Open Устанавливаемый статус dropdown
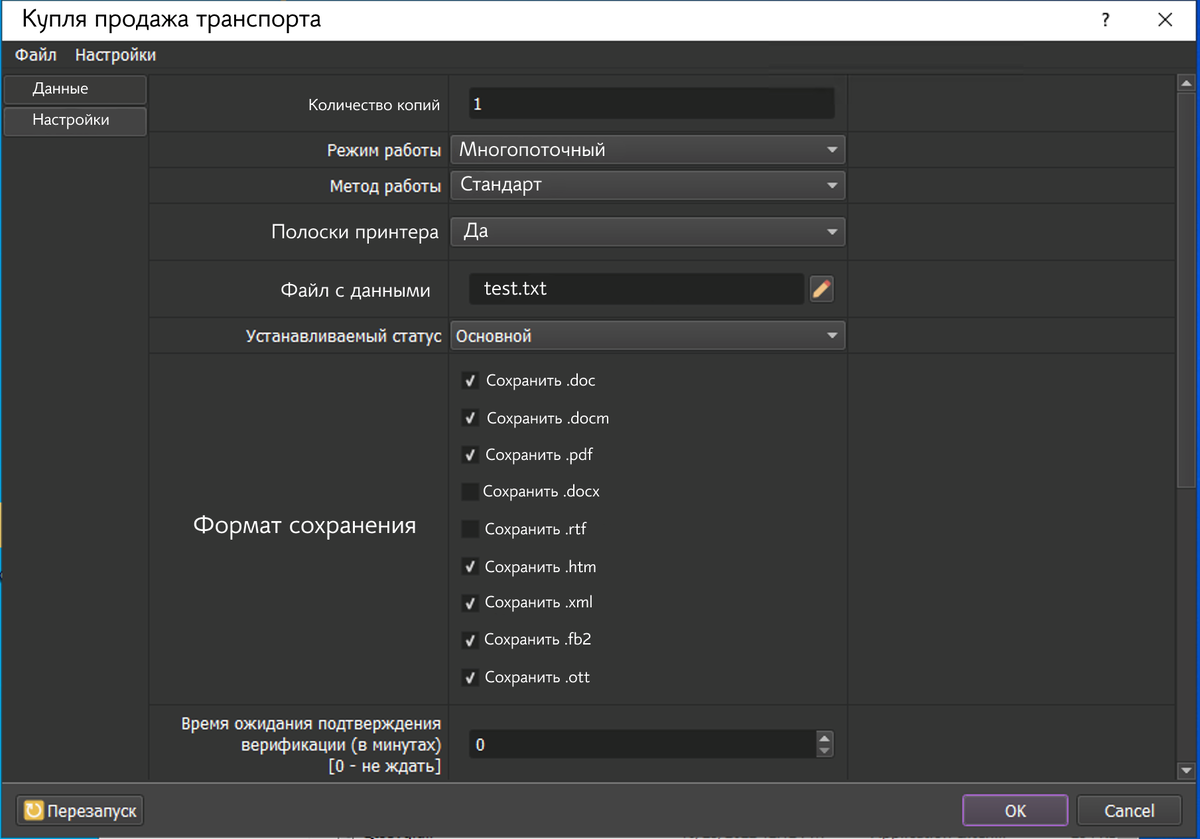Screen dimensions: 1200x839 tap(648, 336)
